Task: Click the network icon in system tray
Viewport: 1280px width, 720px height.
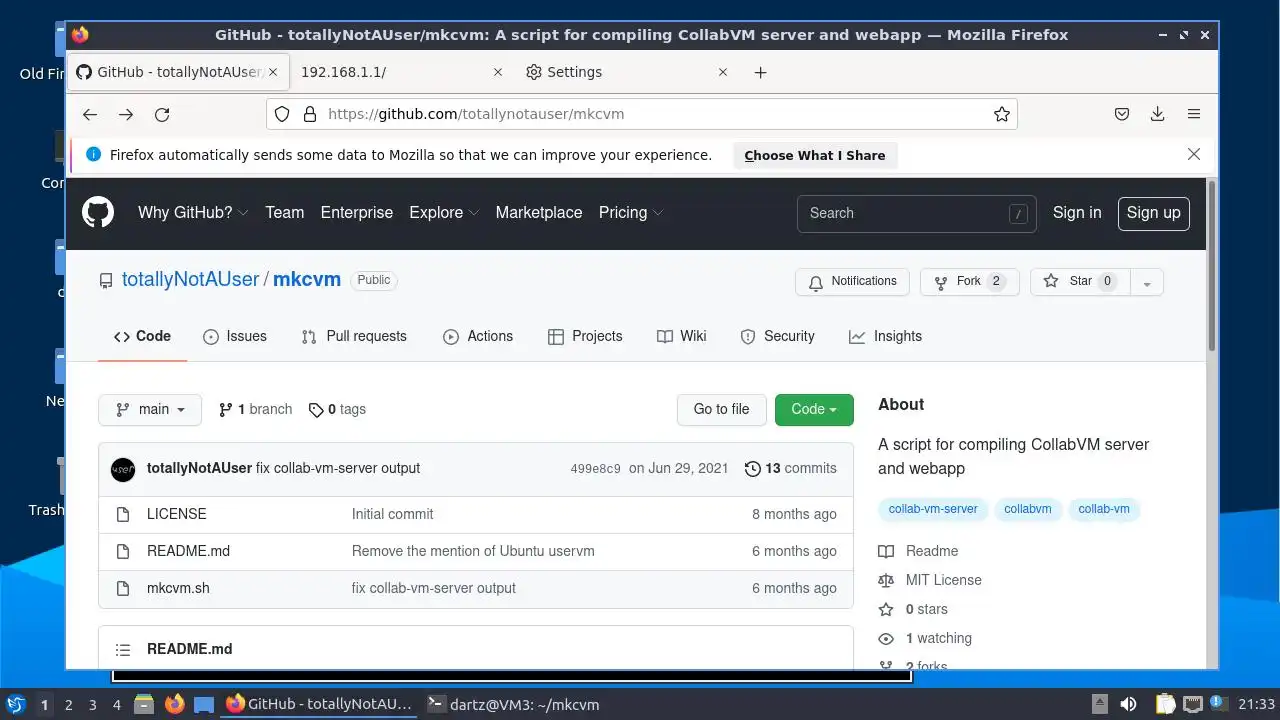Action: point(1192,704)
